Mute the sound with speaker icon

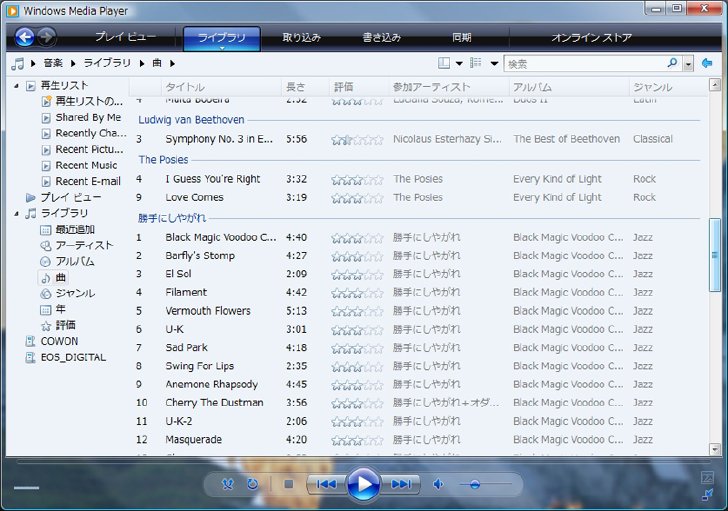click(x=437, y=485)
